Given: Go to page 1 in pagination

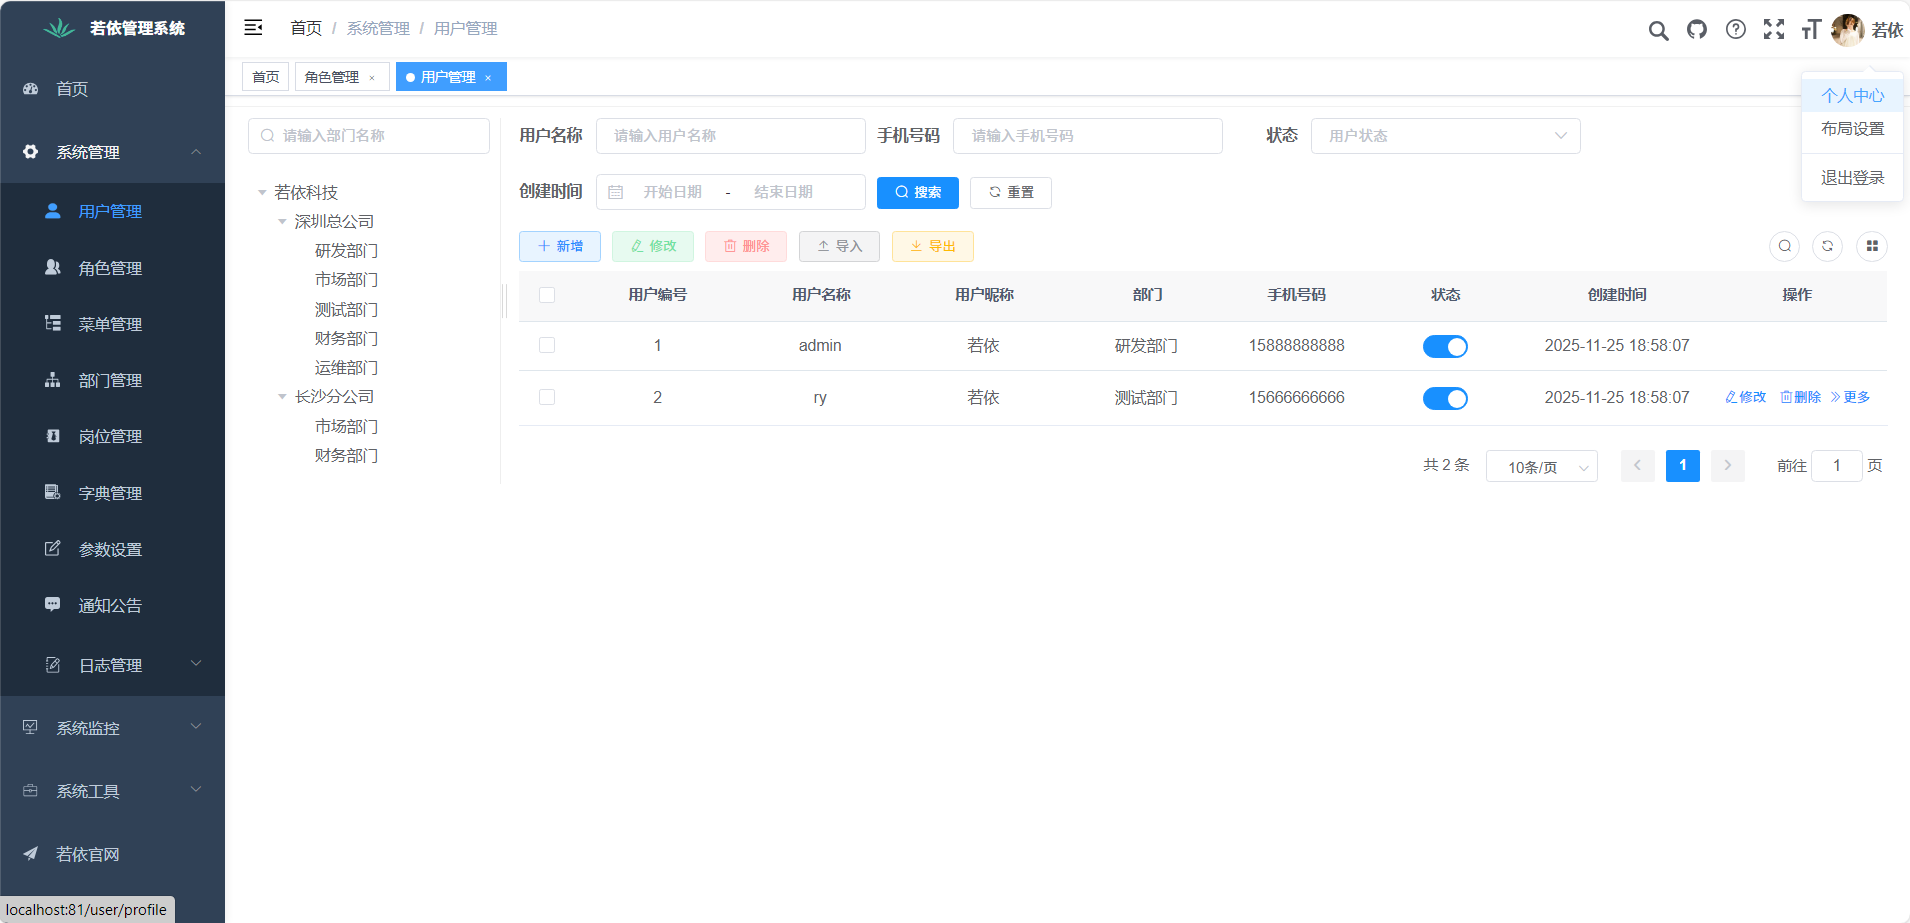Looking at the screenshot, I should point(1683,466).
